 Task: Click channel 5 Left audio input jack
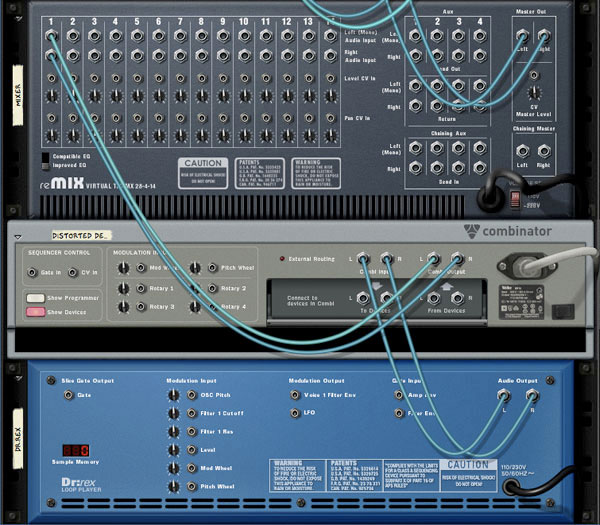click(137, 36)
